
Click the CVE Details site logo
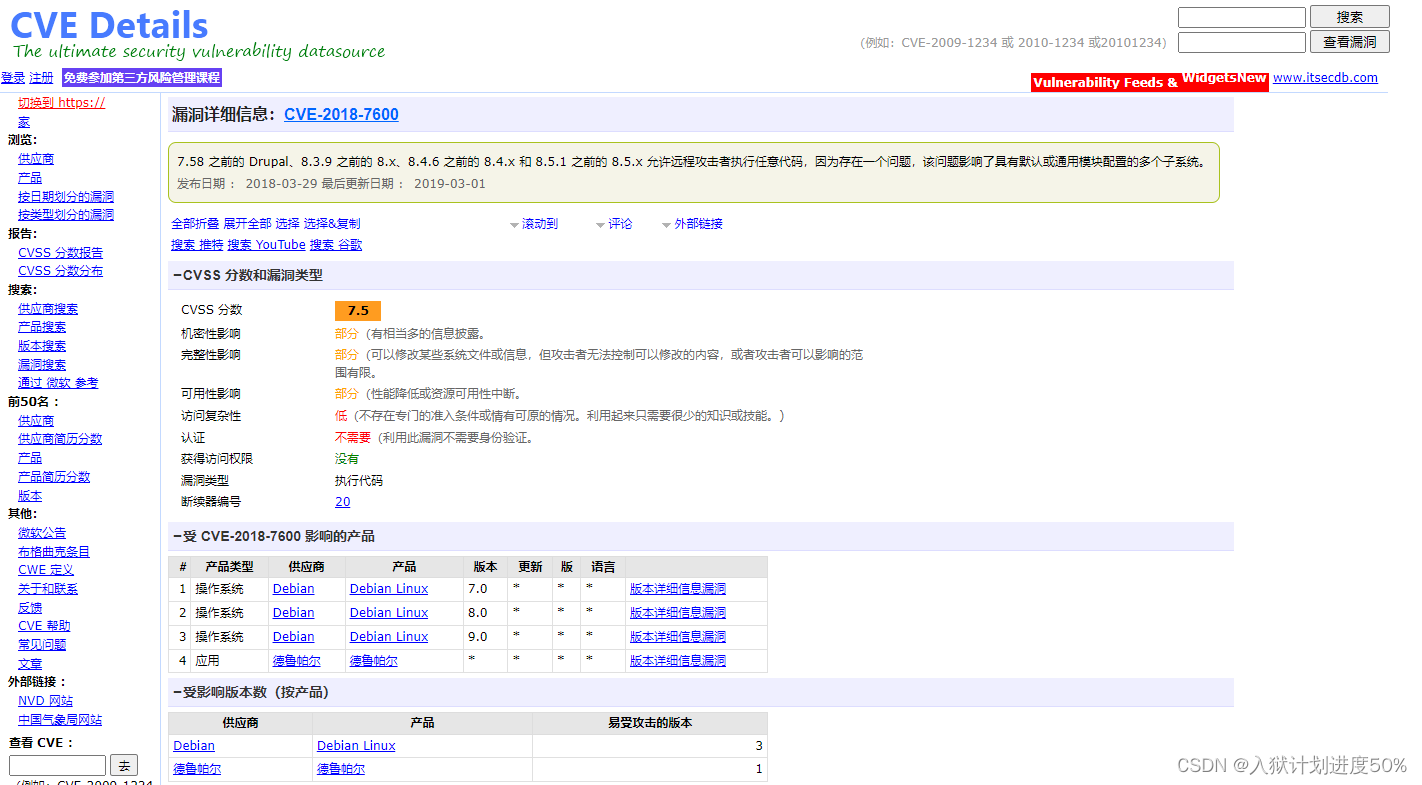[x=110, y=25]
